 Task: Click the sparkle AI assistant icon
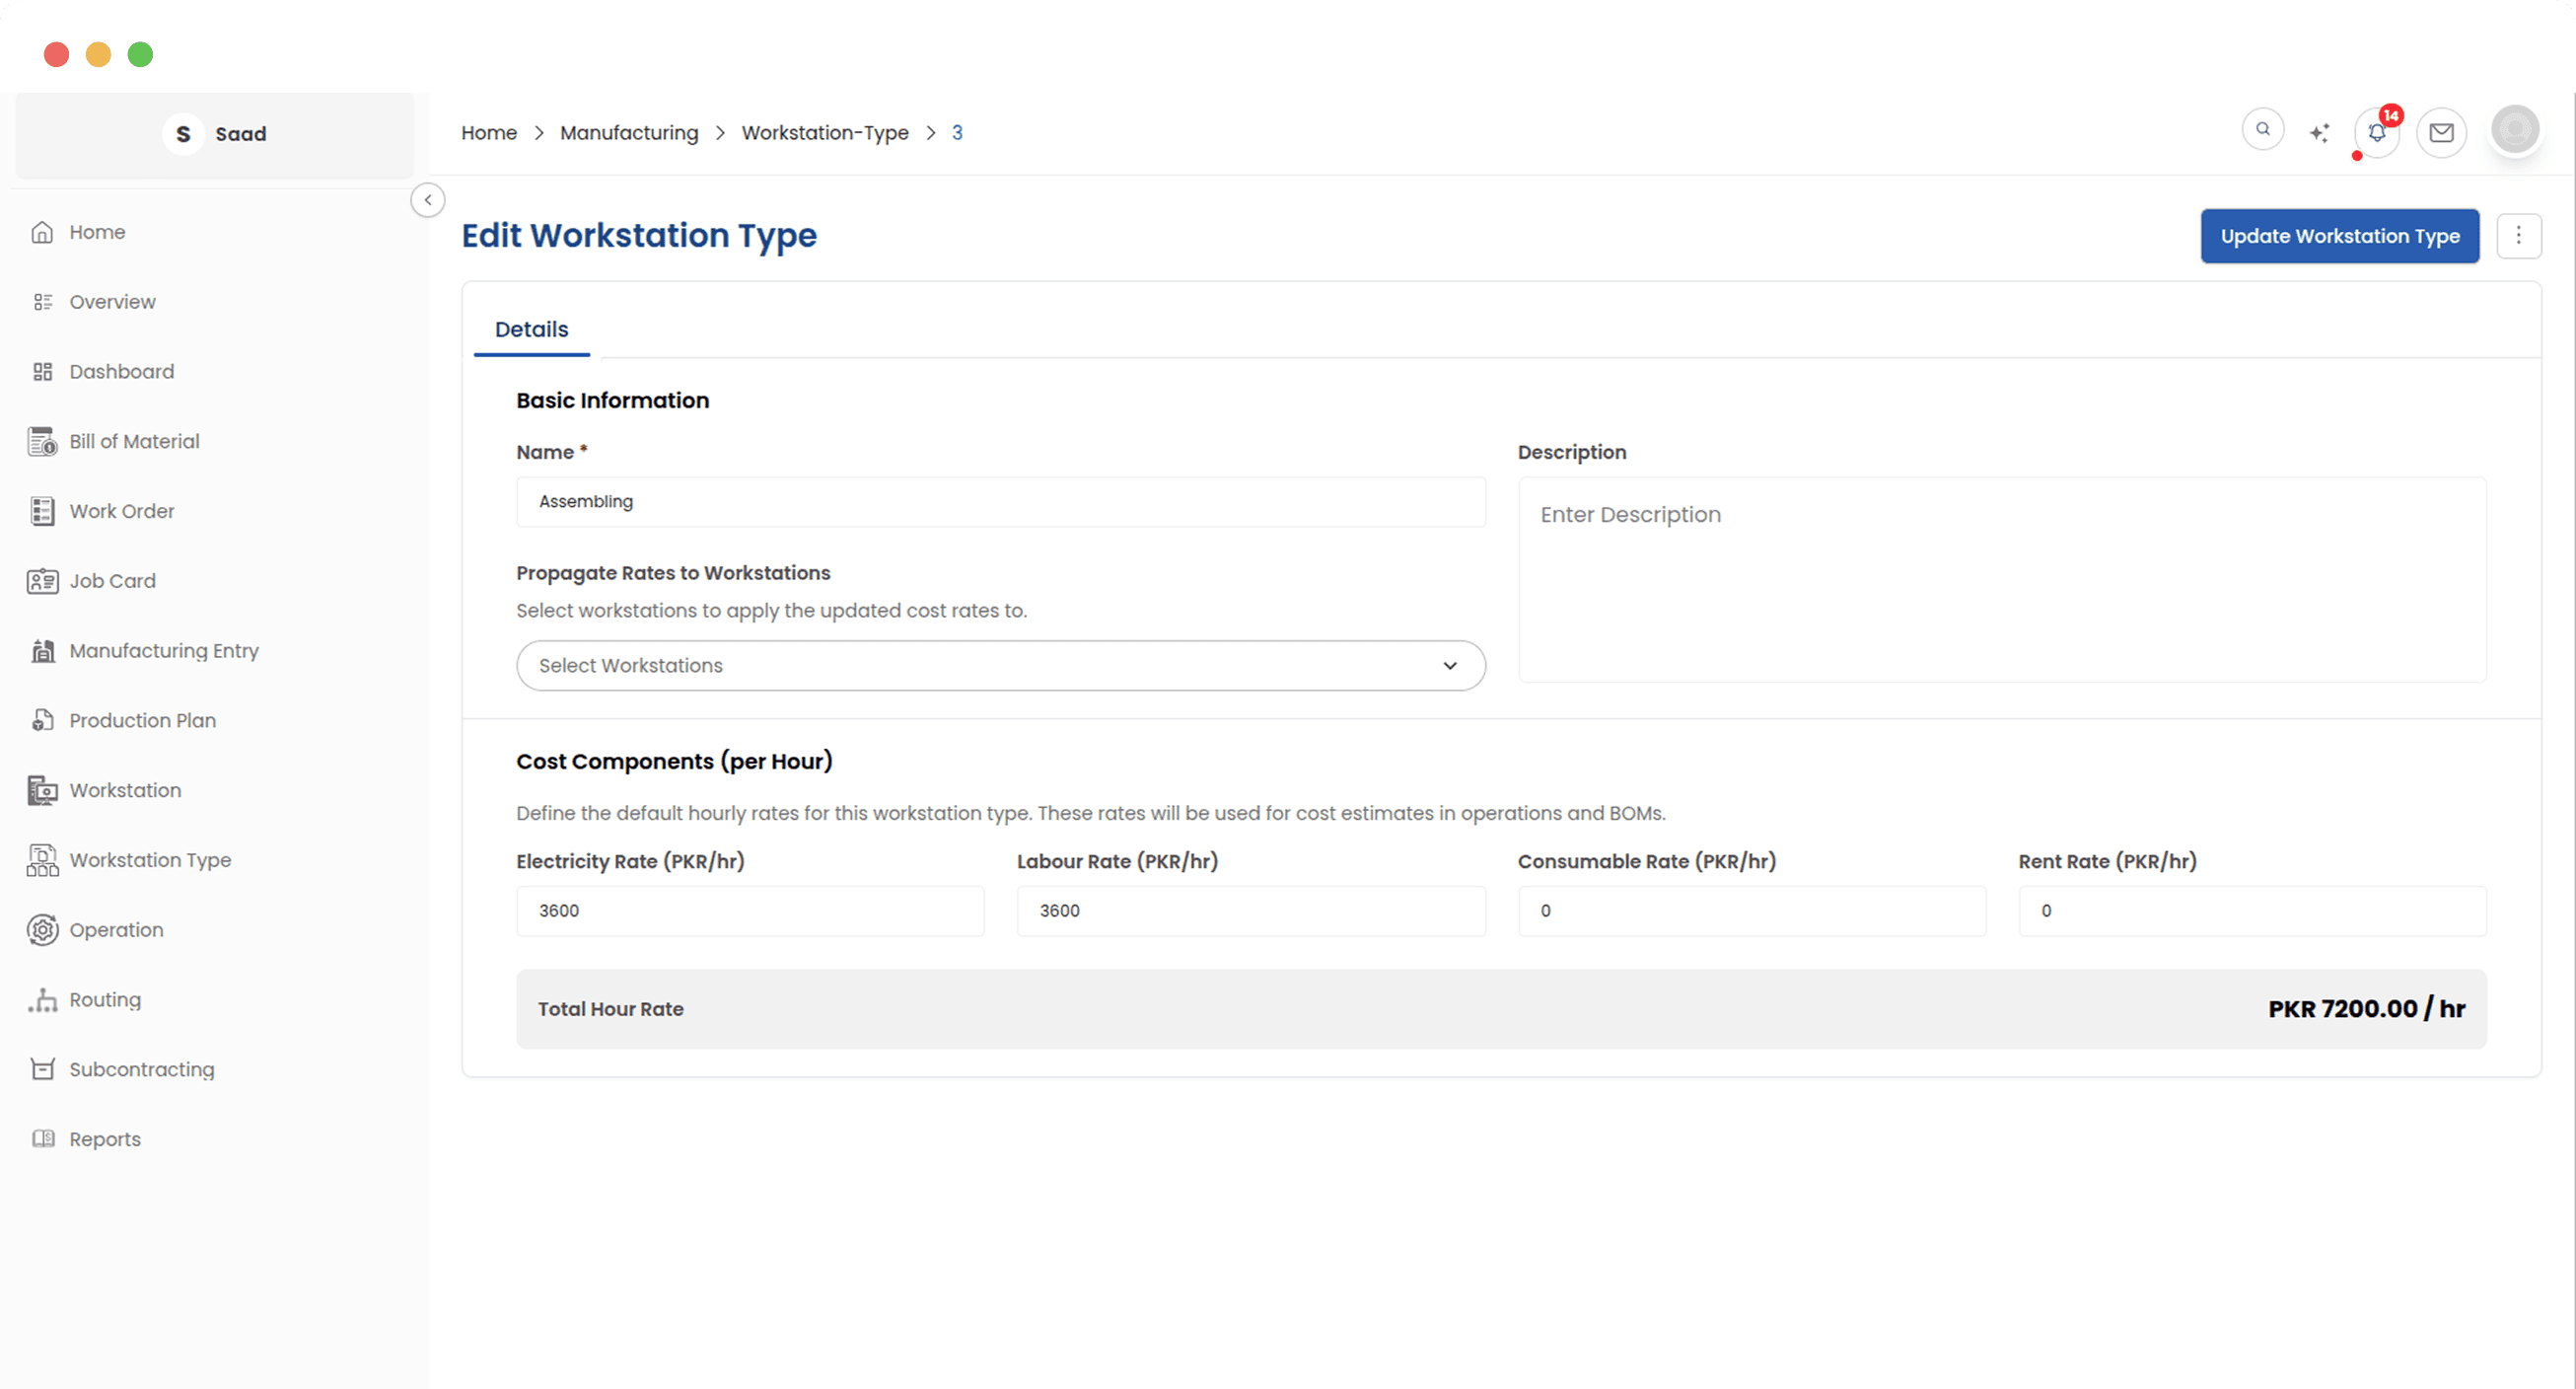coord(2320,131)
